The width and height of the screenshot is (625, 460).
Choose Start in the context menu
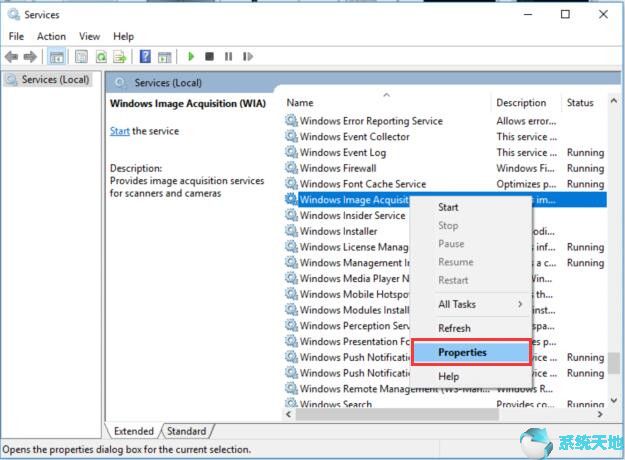point(471,207)
